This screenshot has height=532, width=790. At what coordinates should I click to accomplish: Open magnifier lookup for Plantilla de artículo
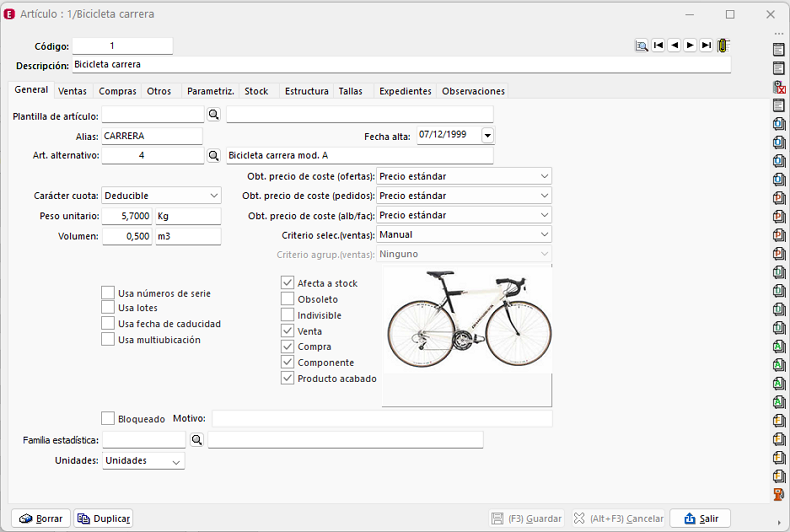click(x=214, y=115)
